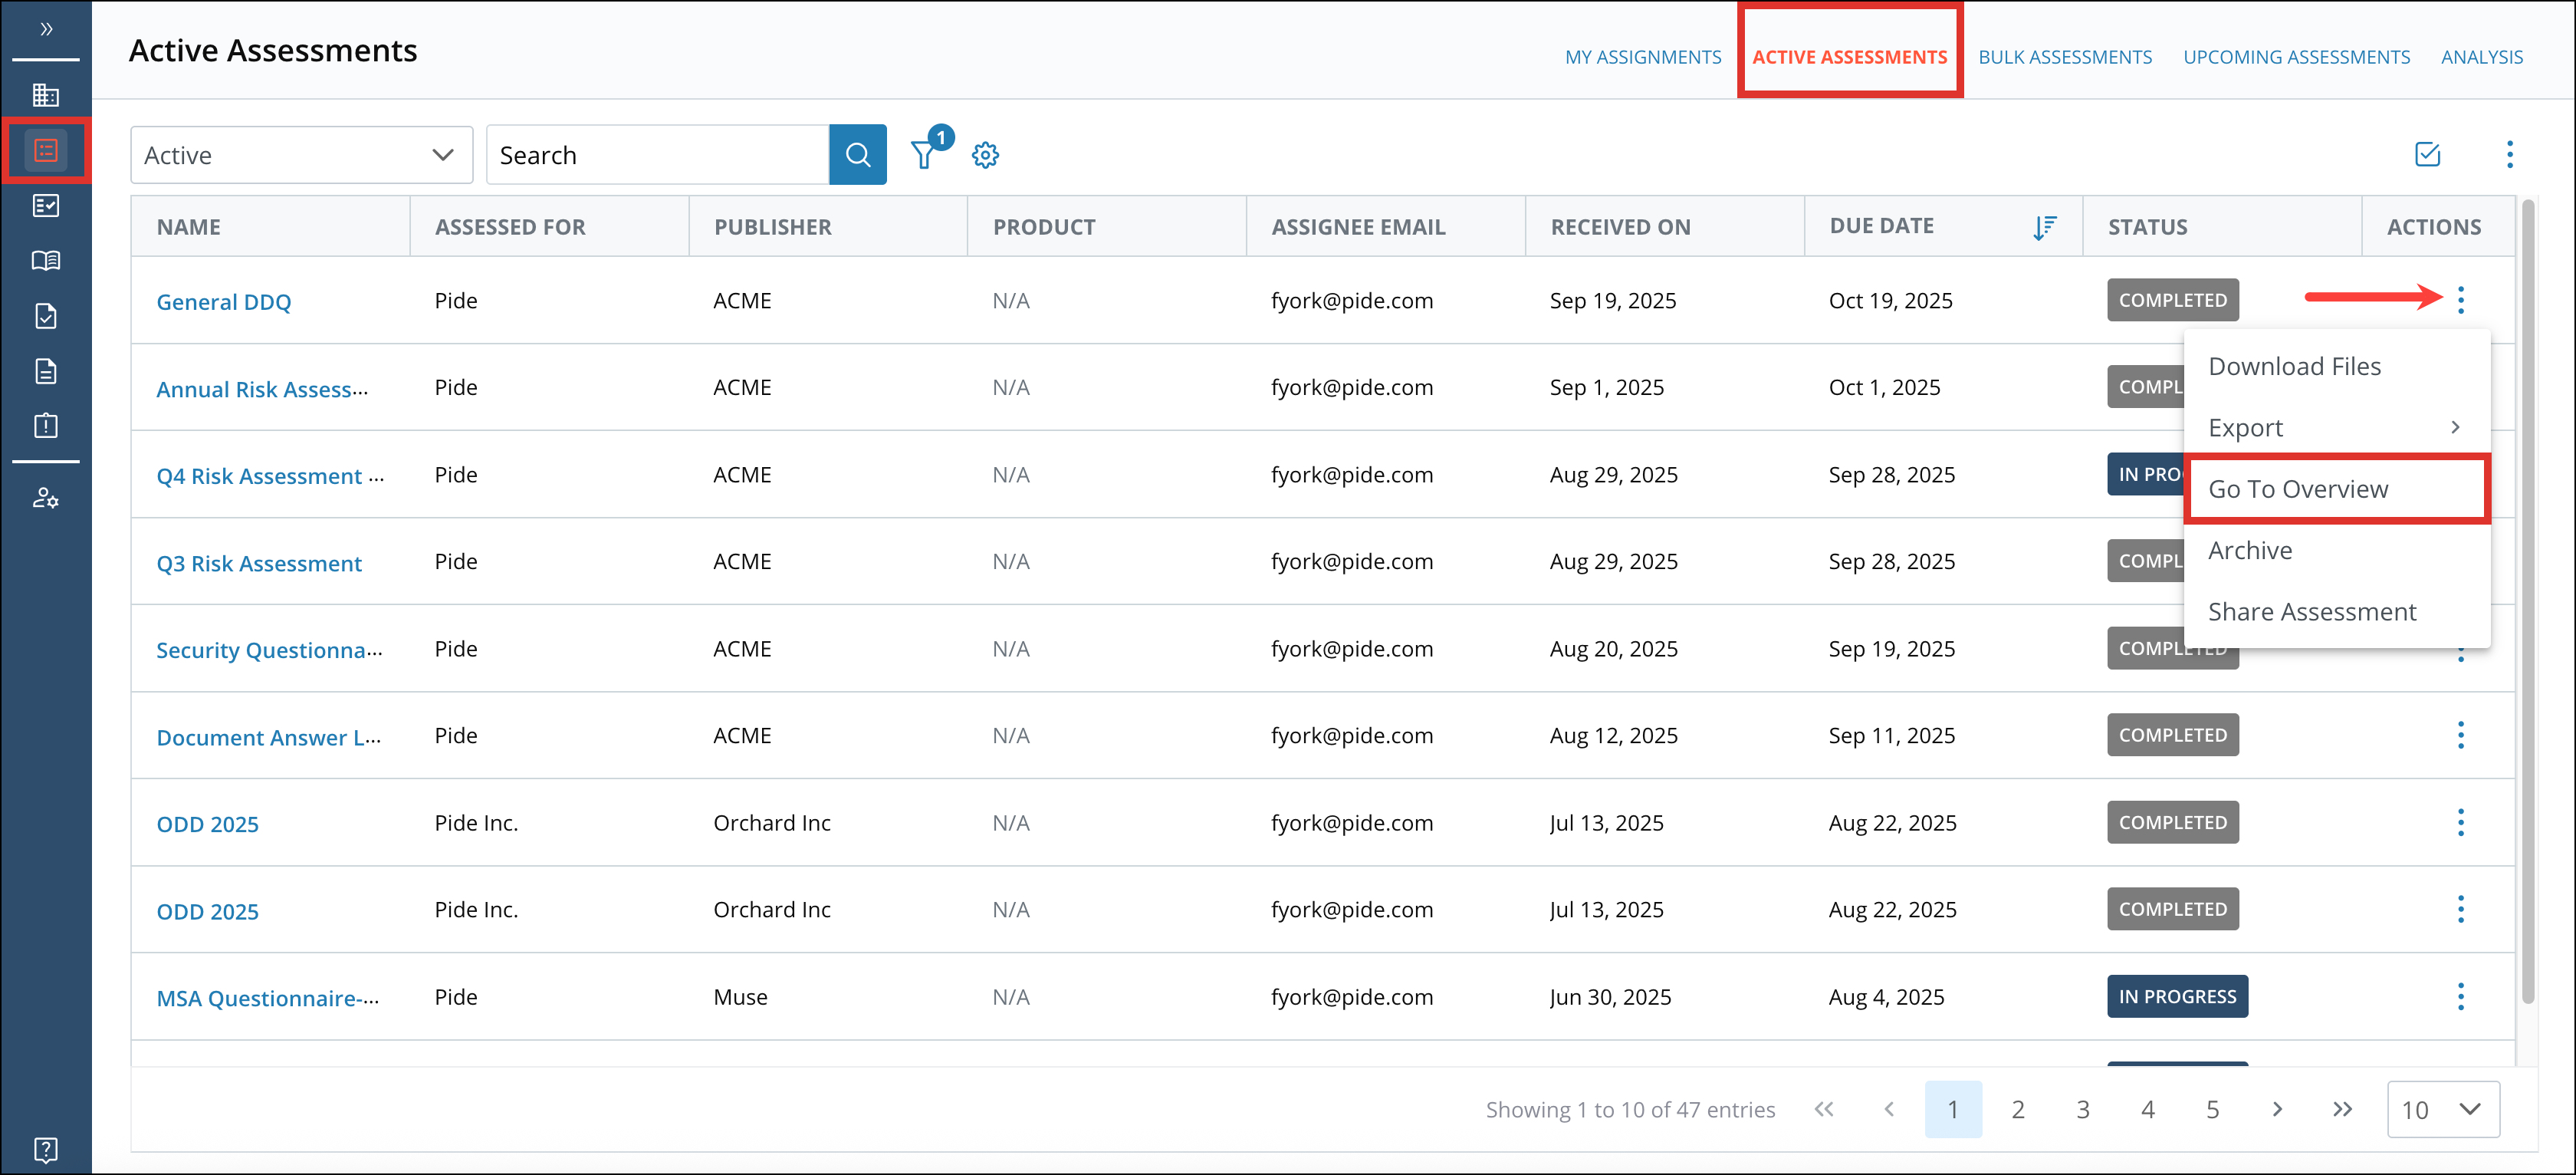Viewport: 2576px width, 1175px height.
Task: Select the highlighted Assessments list icon
Action: 46,150
